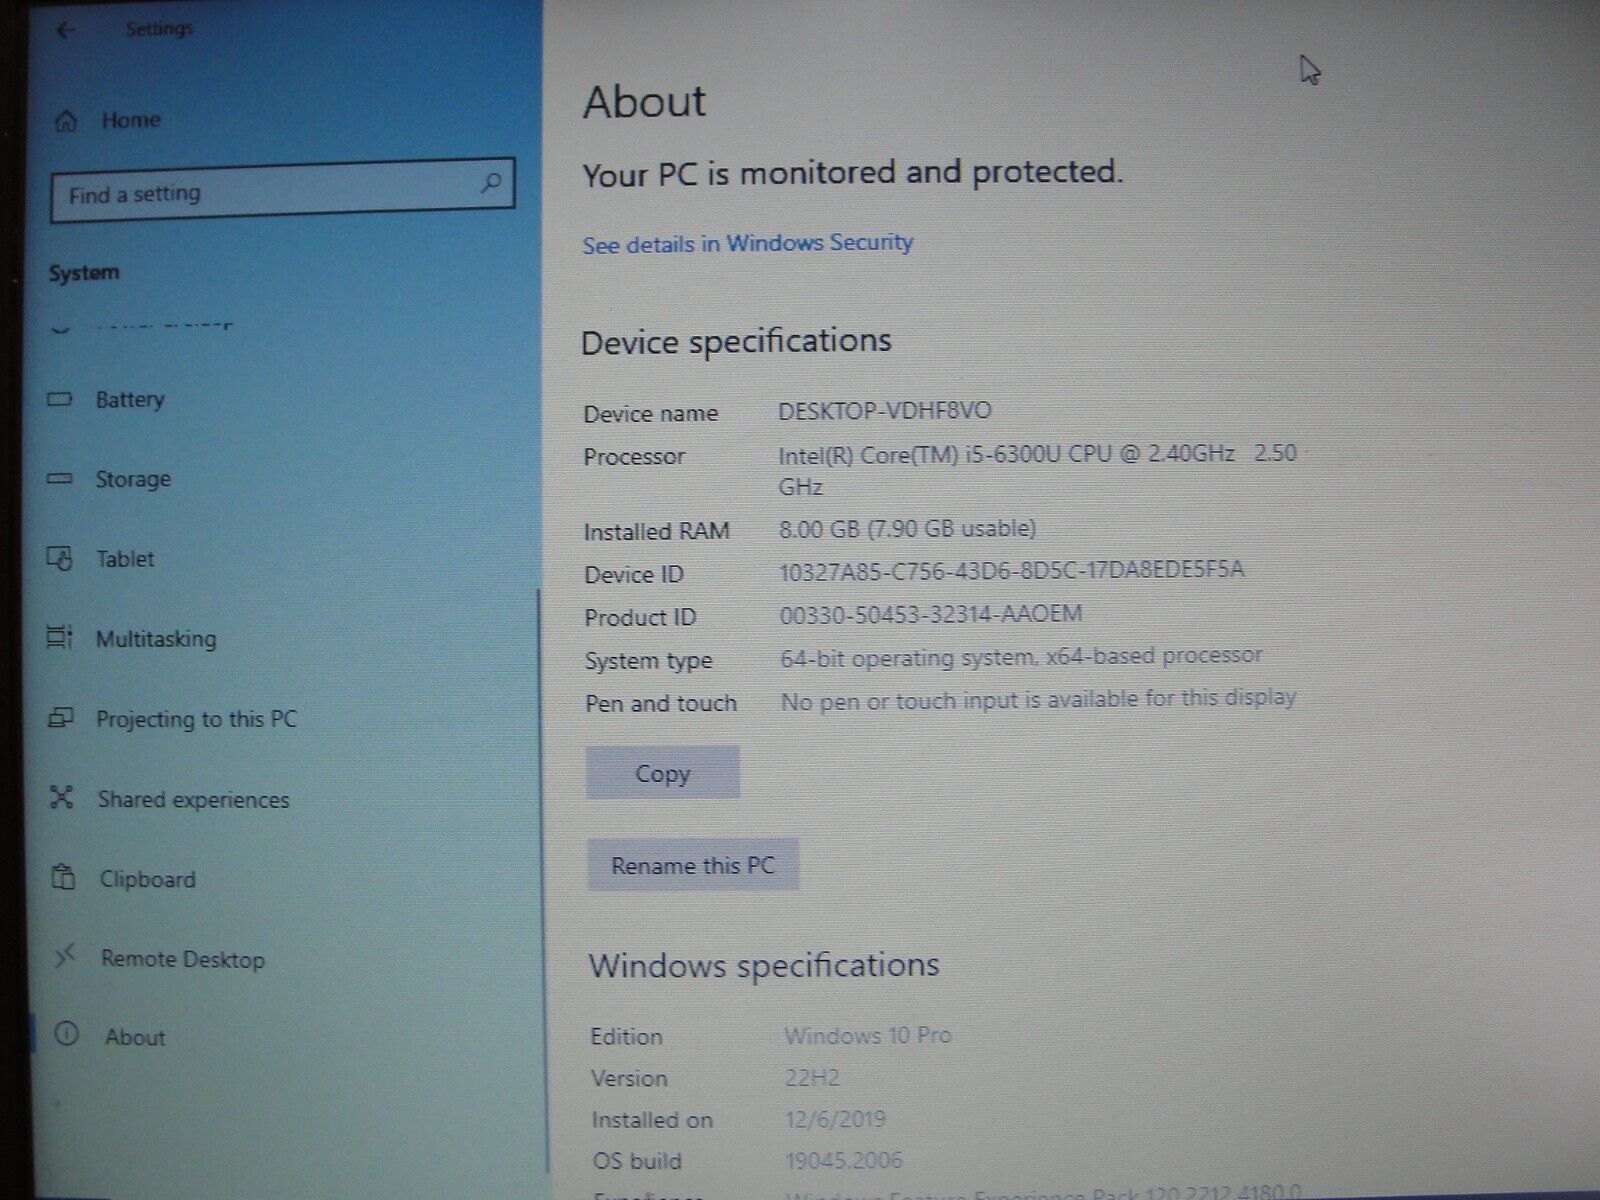
Task: Open See details in Windows Security
Action: pyautogui.click(x=748, y=243)
